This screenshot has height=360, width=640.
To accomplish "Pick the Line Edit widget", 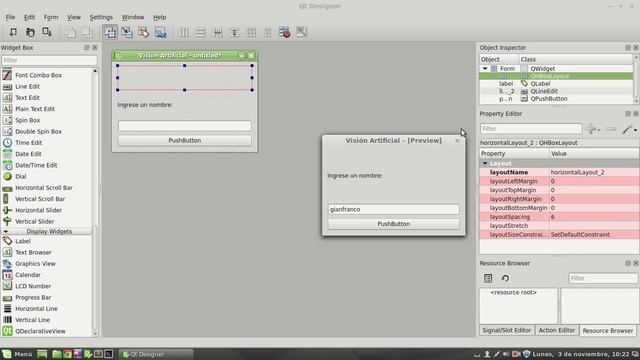I will coord(27,87).
